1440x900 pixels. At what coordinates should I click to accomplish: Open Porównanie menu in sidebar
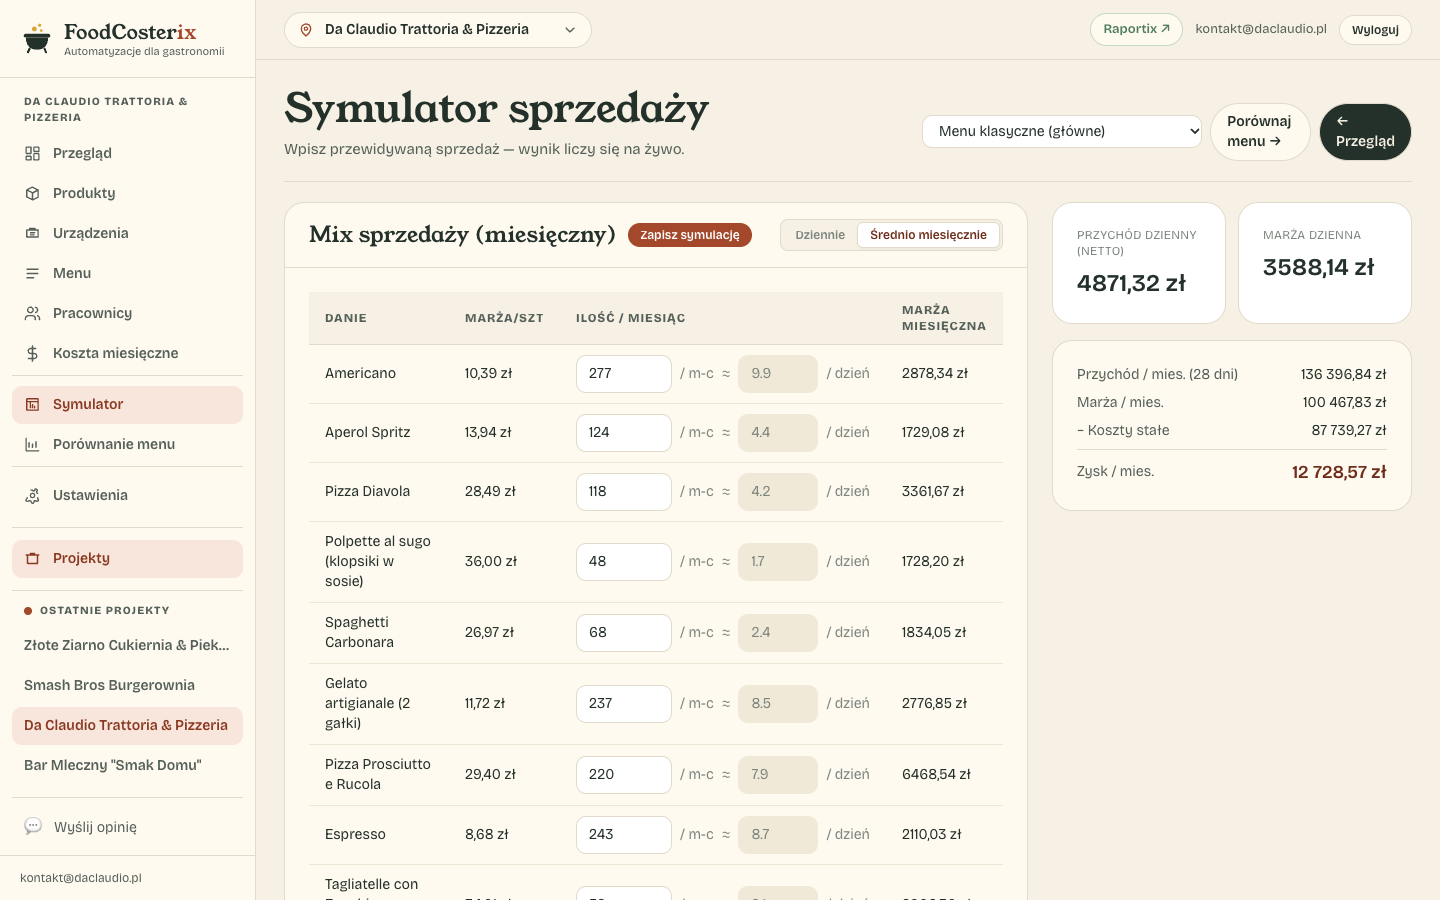pyautogui.click(x=127, y=444)
